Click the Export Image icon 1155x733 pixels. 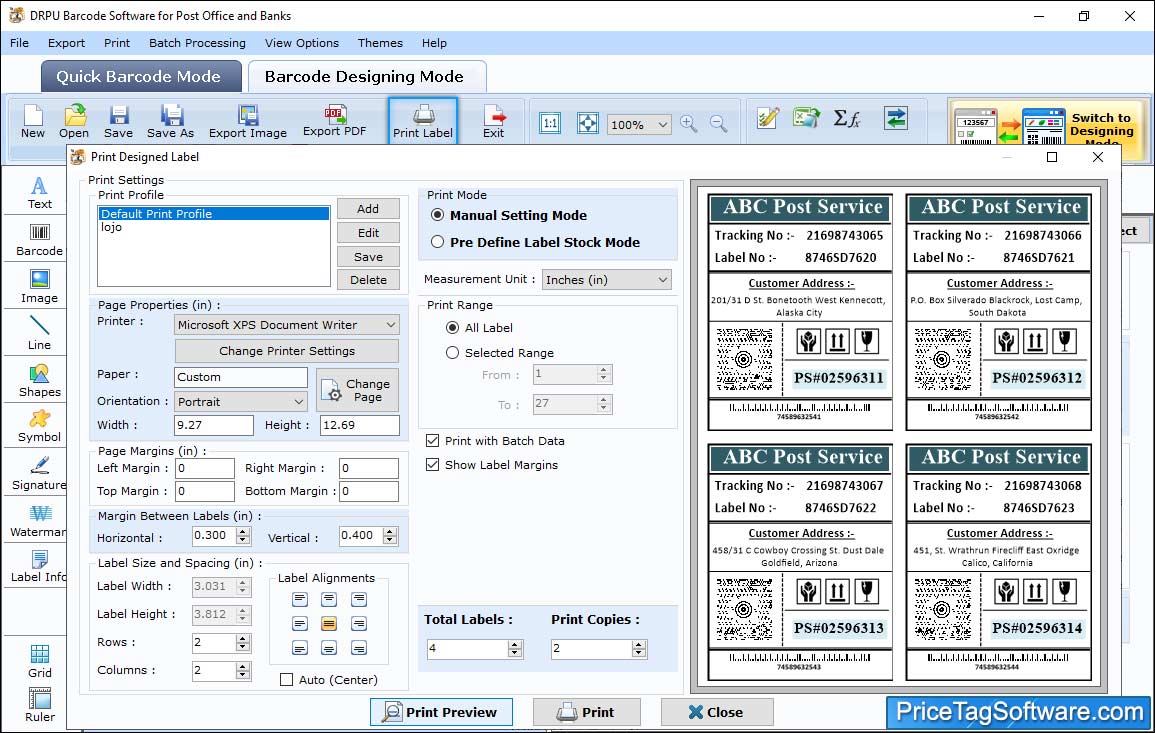248,122
